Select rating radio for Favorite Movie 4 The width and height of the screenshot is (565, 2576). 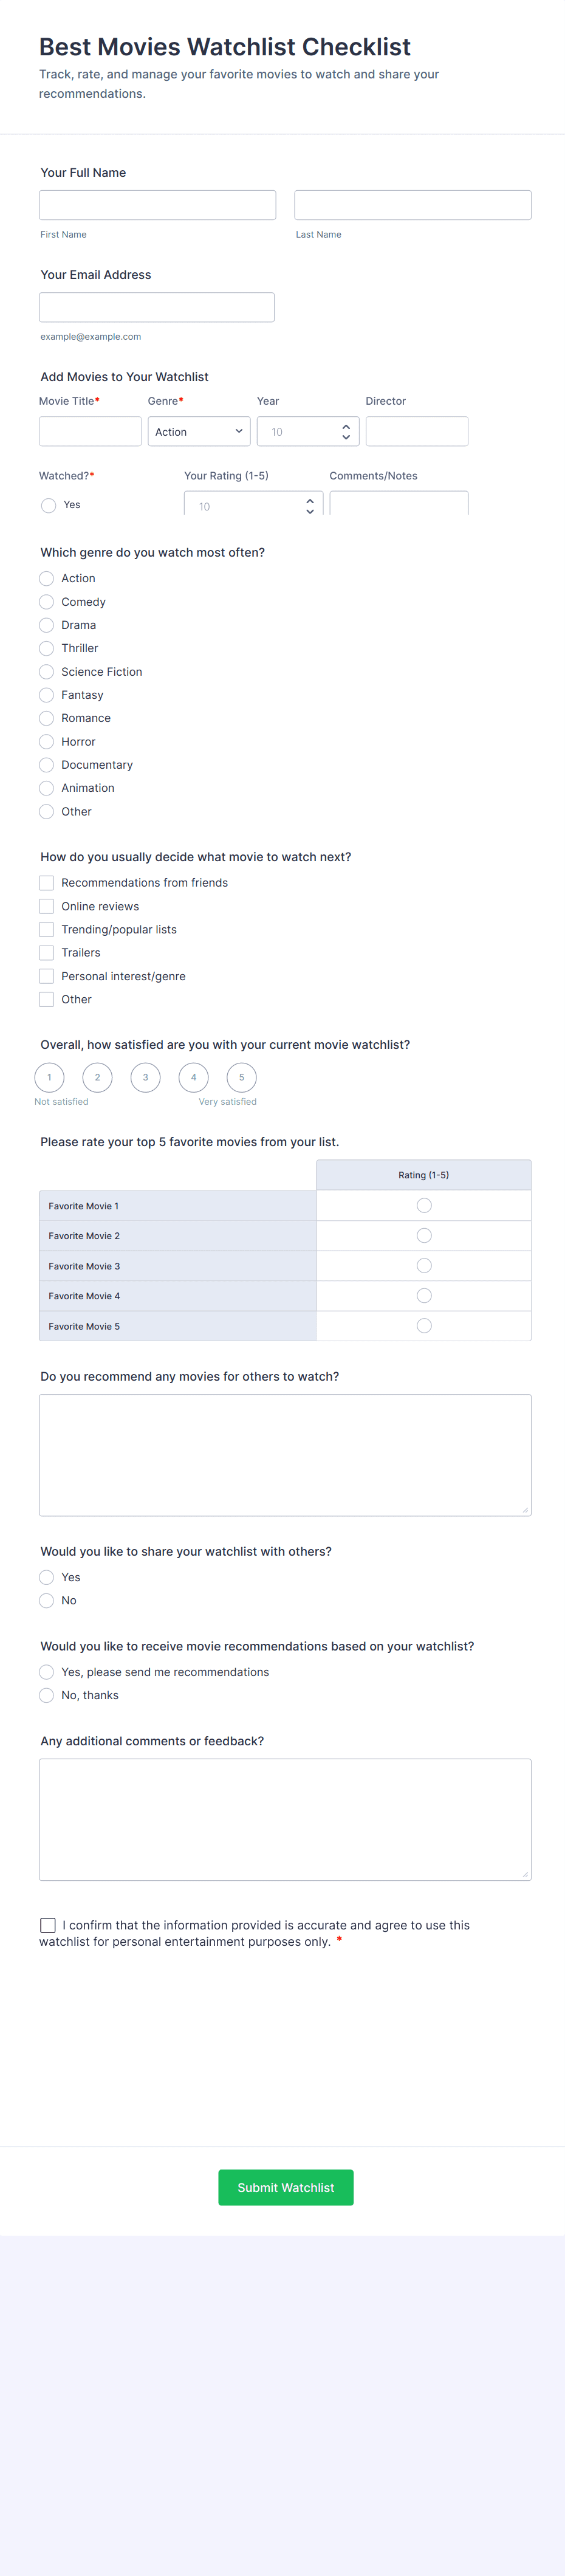(424, 1296)
